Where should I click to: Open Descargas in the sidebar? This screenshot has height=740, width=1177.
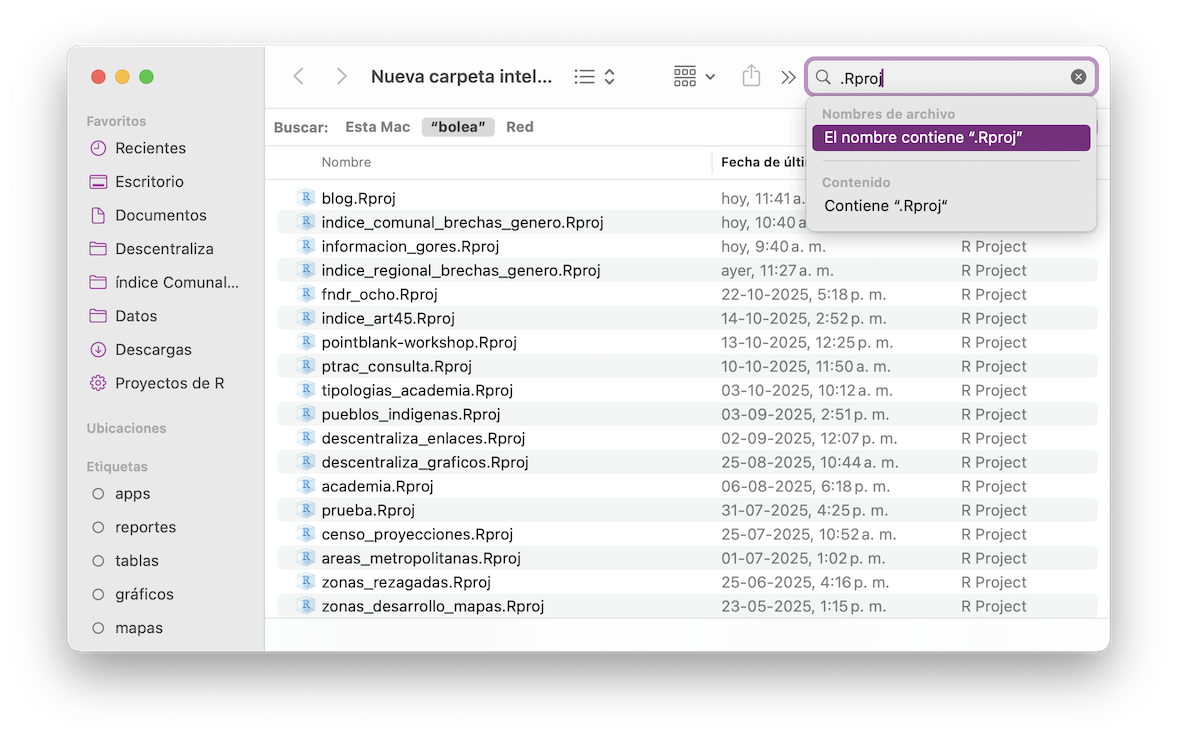153,350
